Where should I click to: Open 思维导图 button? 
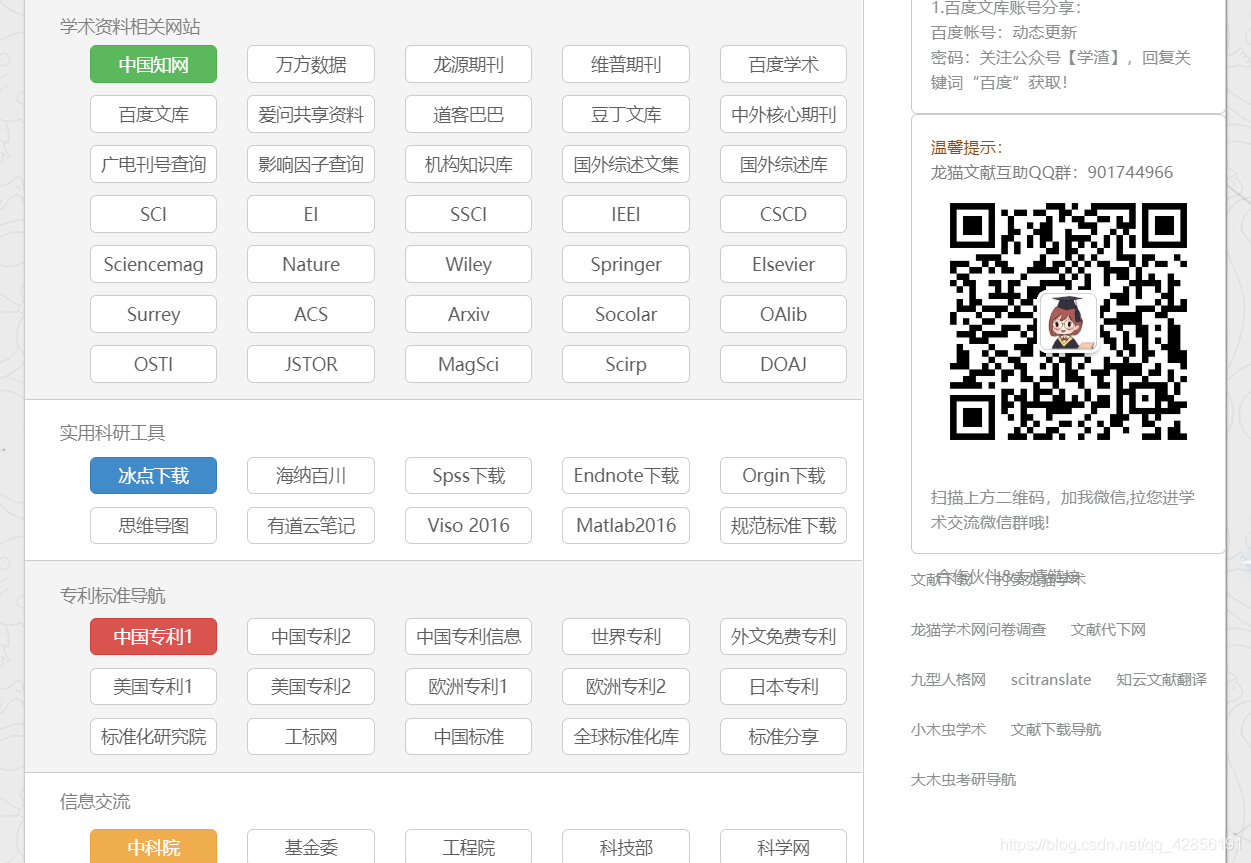coord(153,525)
